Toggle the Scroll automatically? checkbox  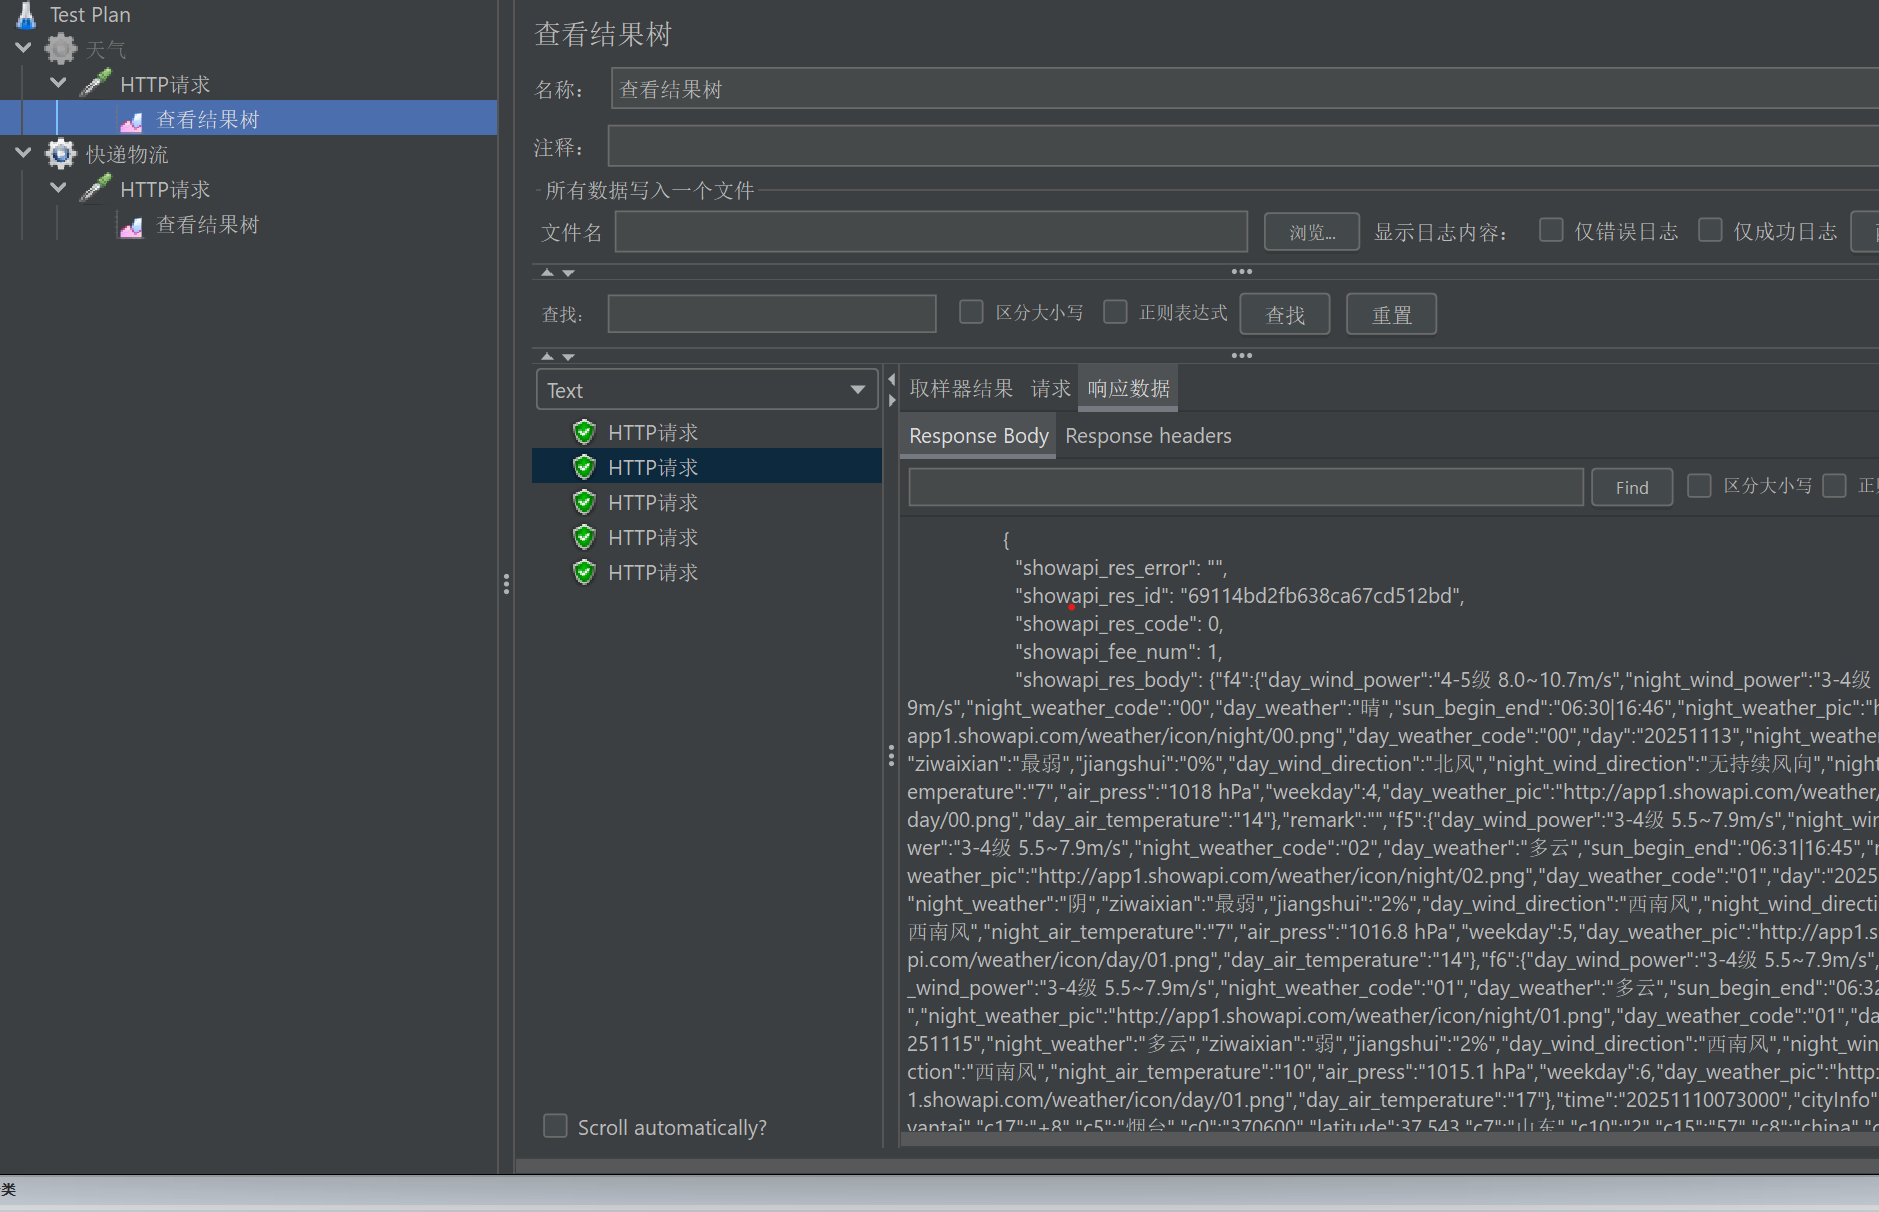(555, 1126)
